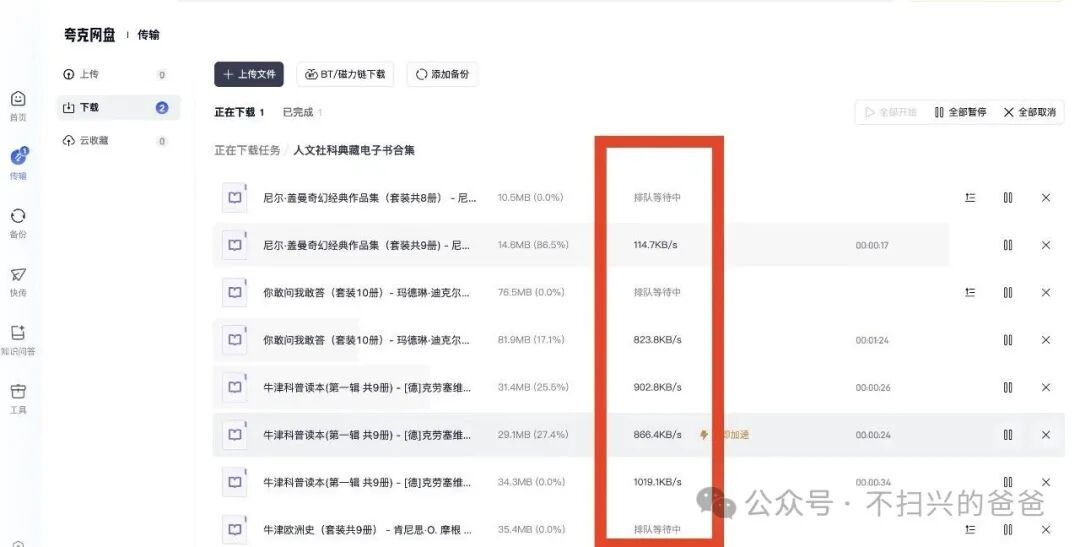Pause the 823.8KB/s download task
Viewport: 1080px width, 547px height.
[1008, 340]
